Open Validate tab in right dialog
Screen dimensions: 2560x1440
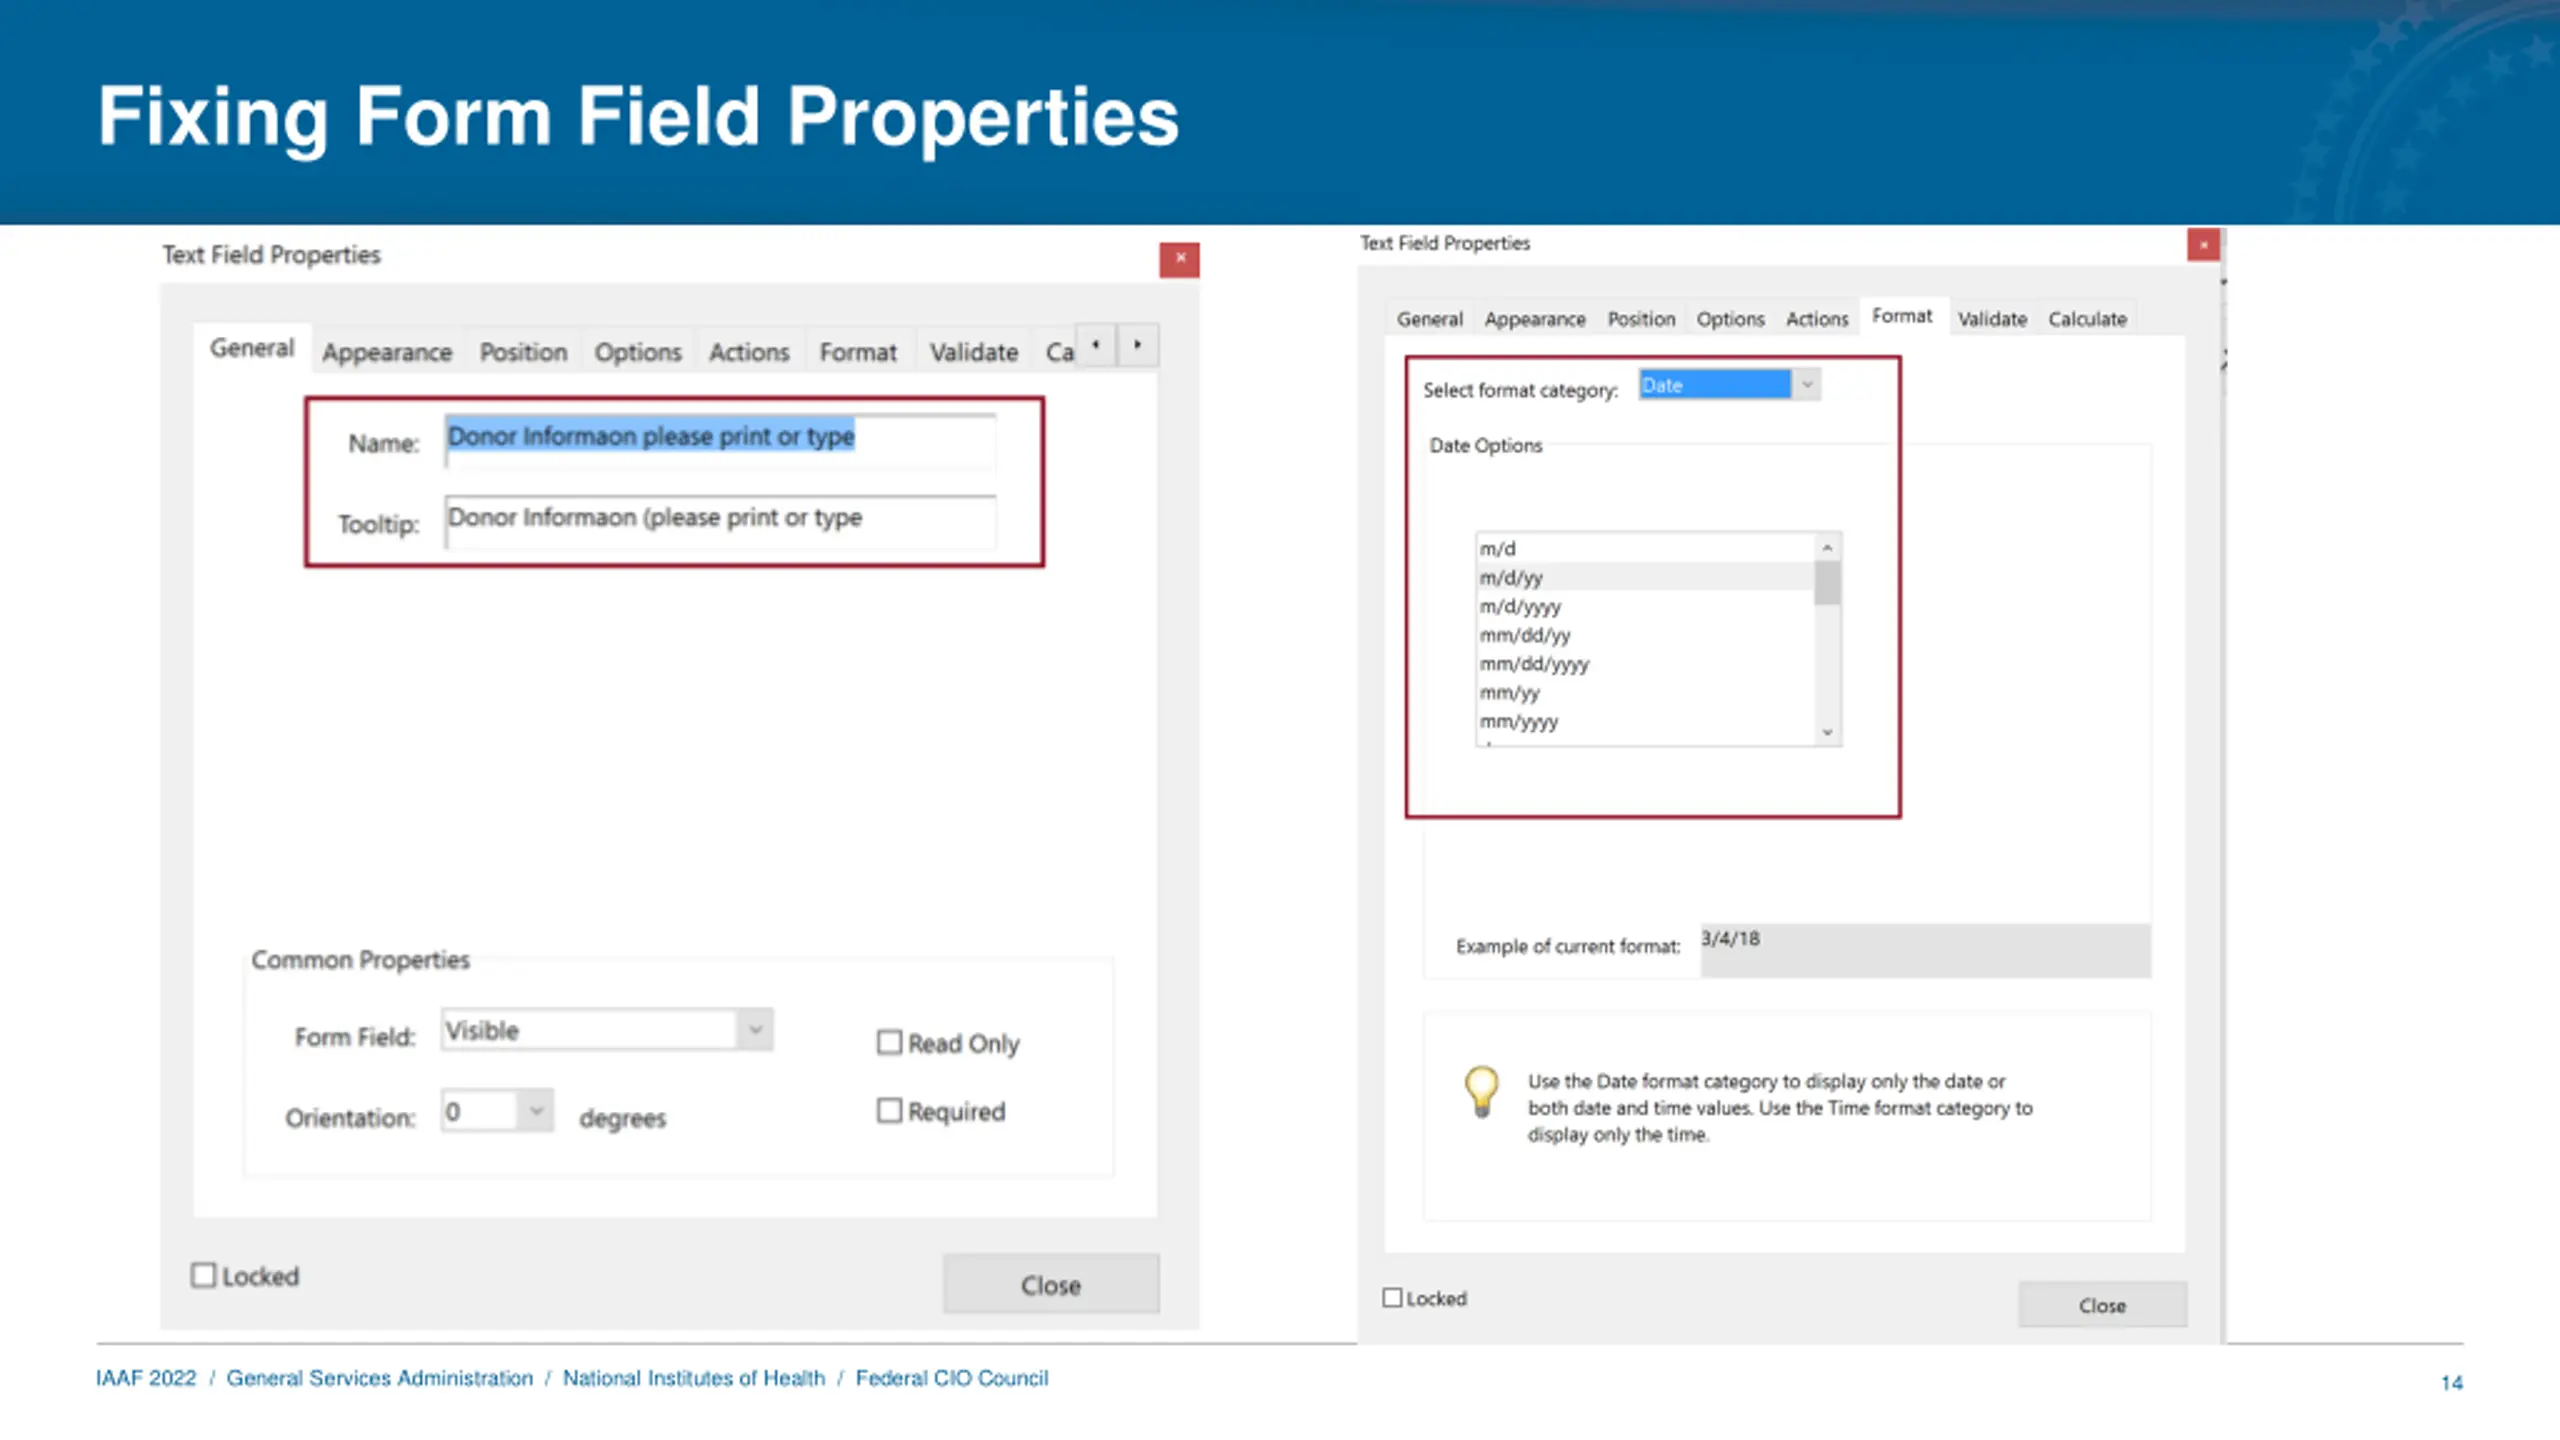coord(1992,319)
